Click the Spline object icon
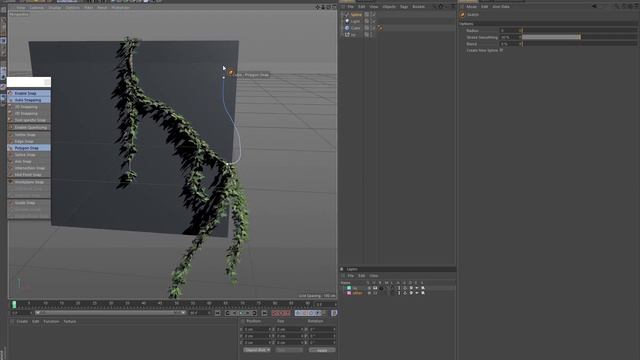Screen dimensions: 640x360 tap(347, 14)
